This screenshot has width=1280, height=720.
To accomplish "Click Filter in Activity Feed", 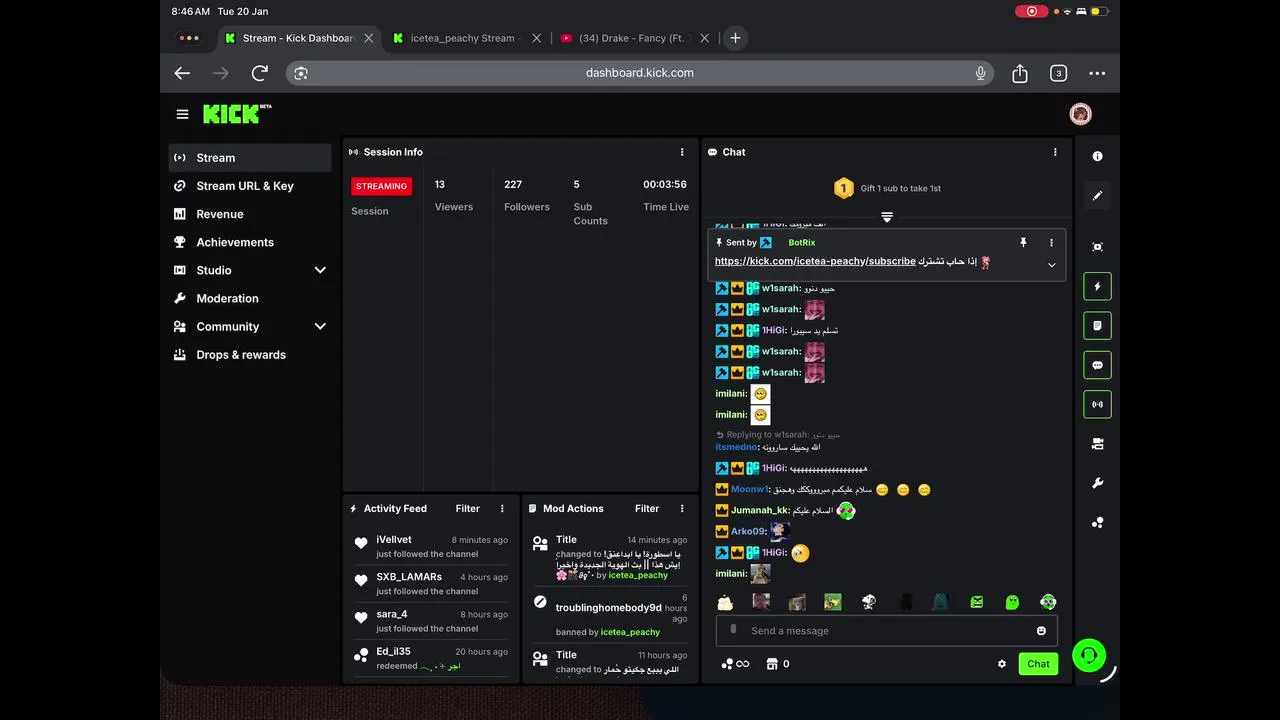I will pos(468,508).
